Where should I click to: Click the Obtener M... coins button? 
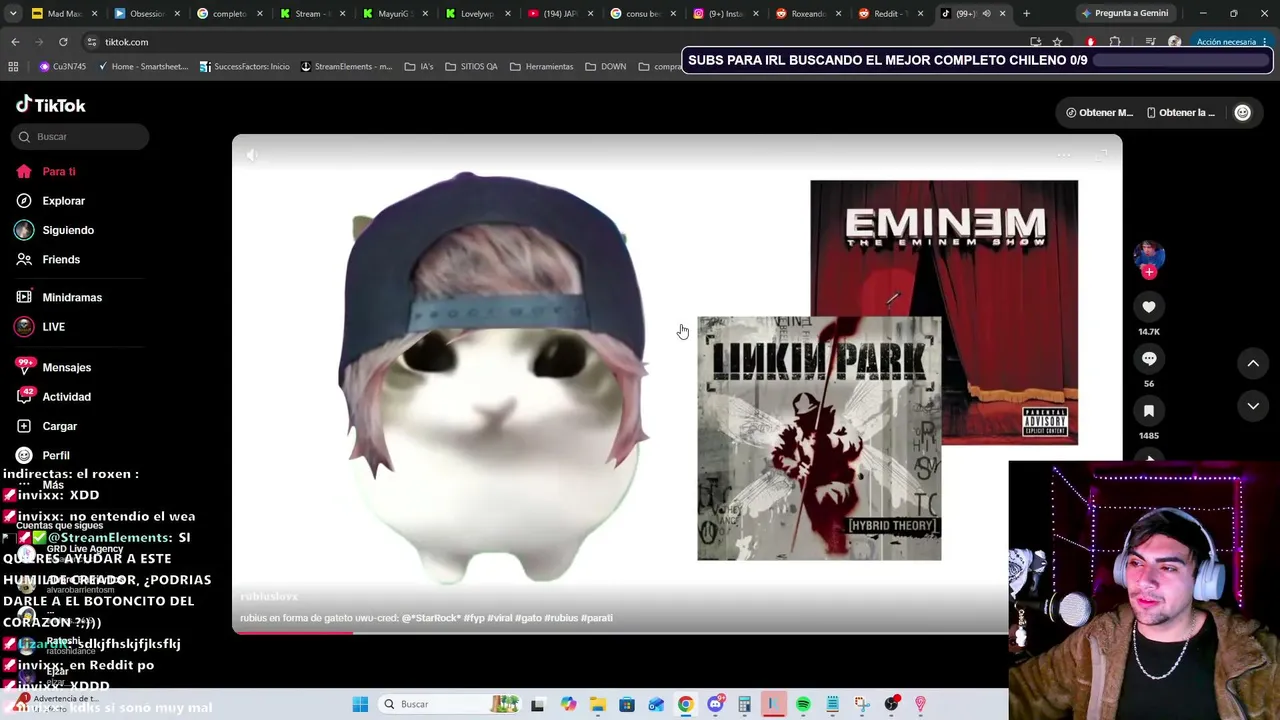point(1100,113)
